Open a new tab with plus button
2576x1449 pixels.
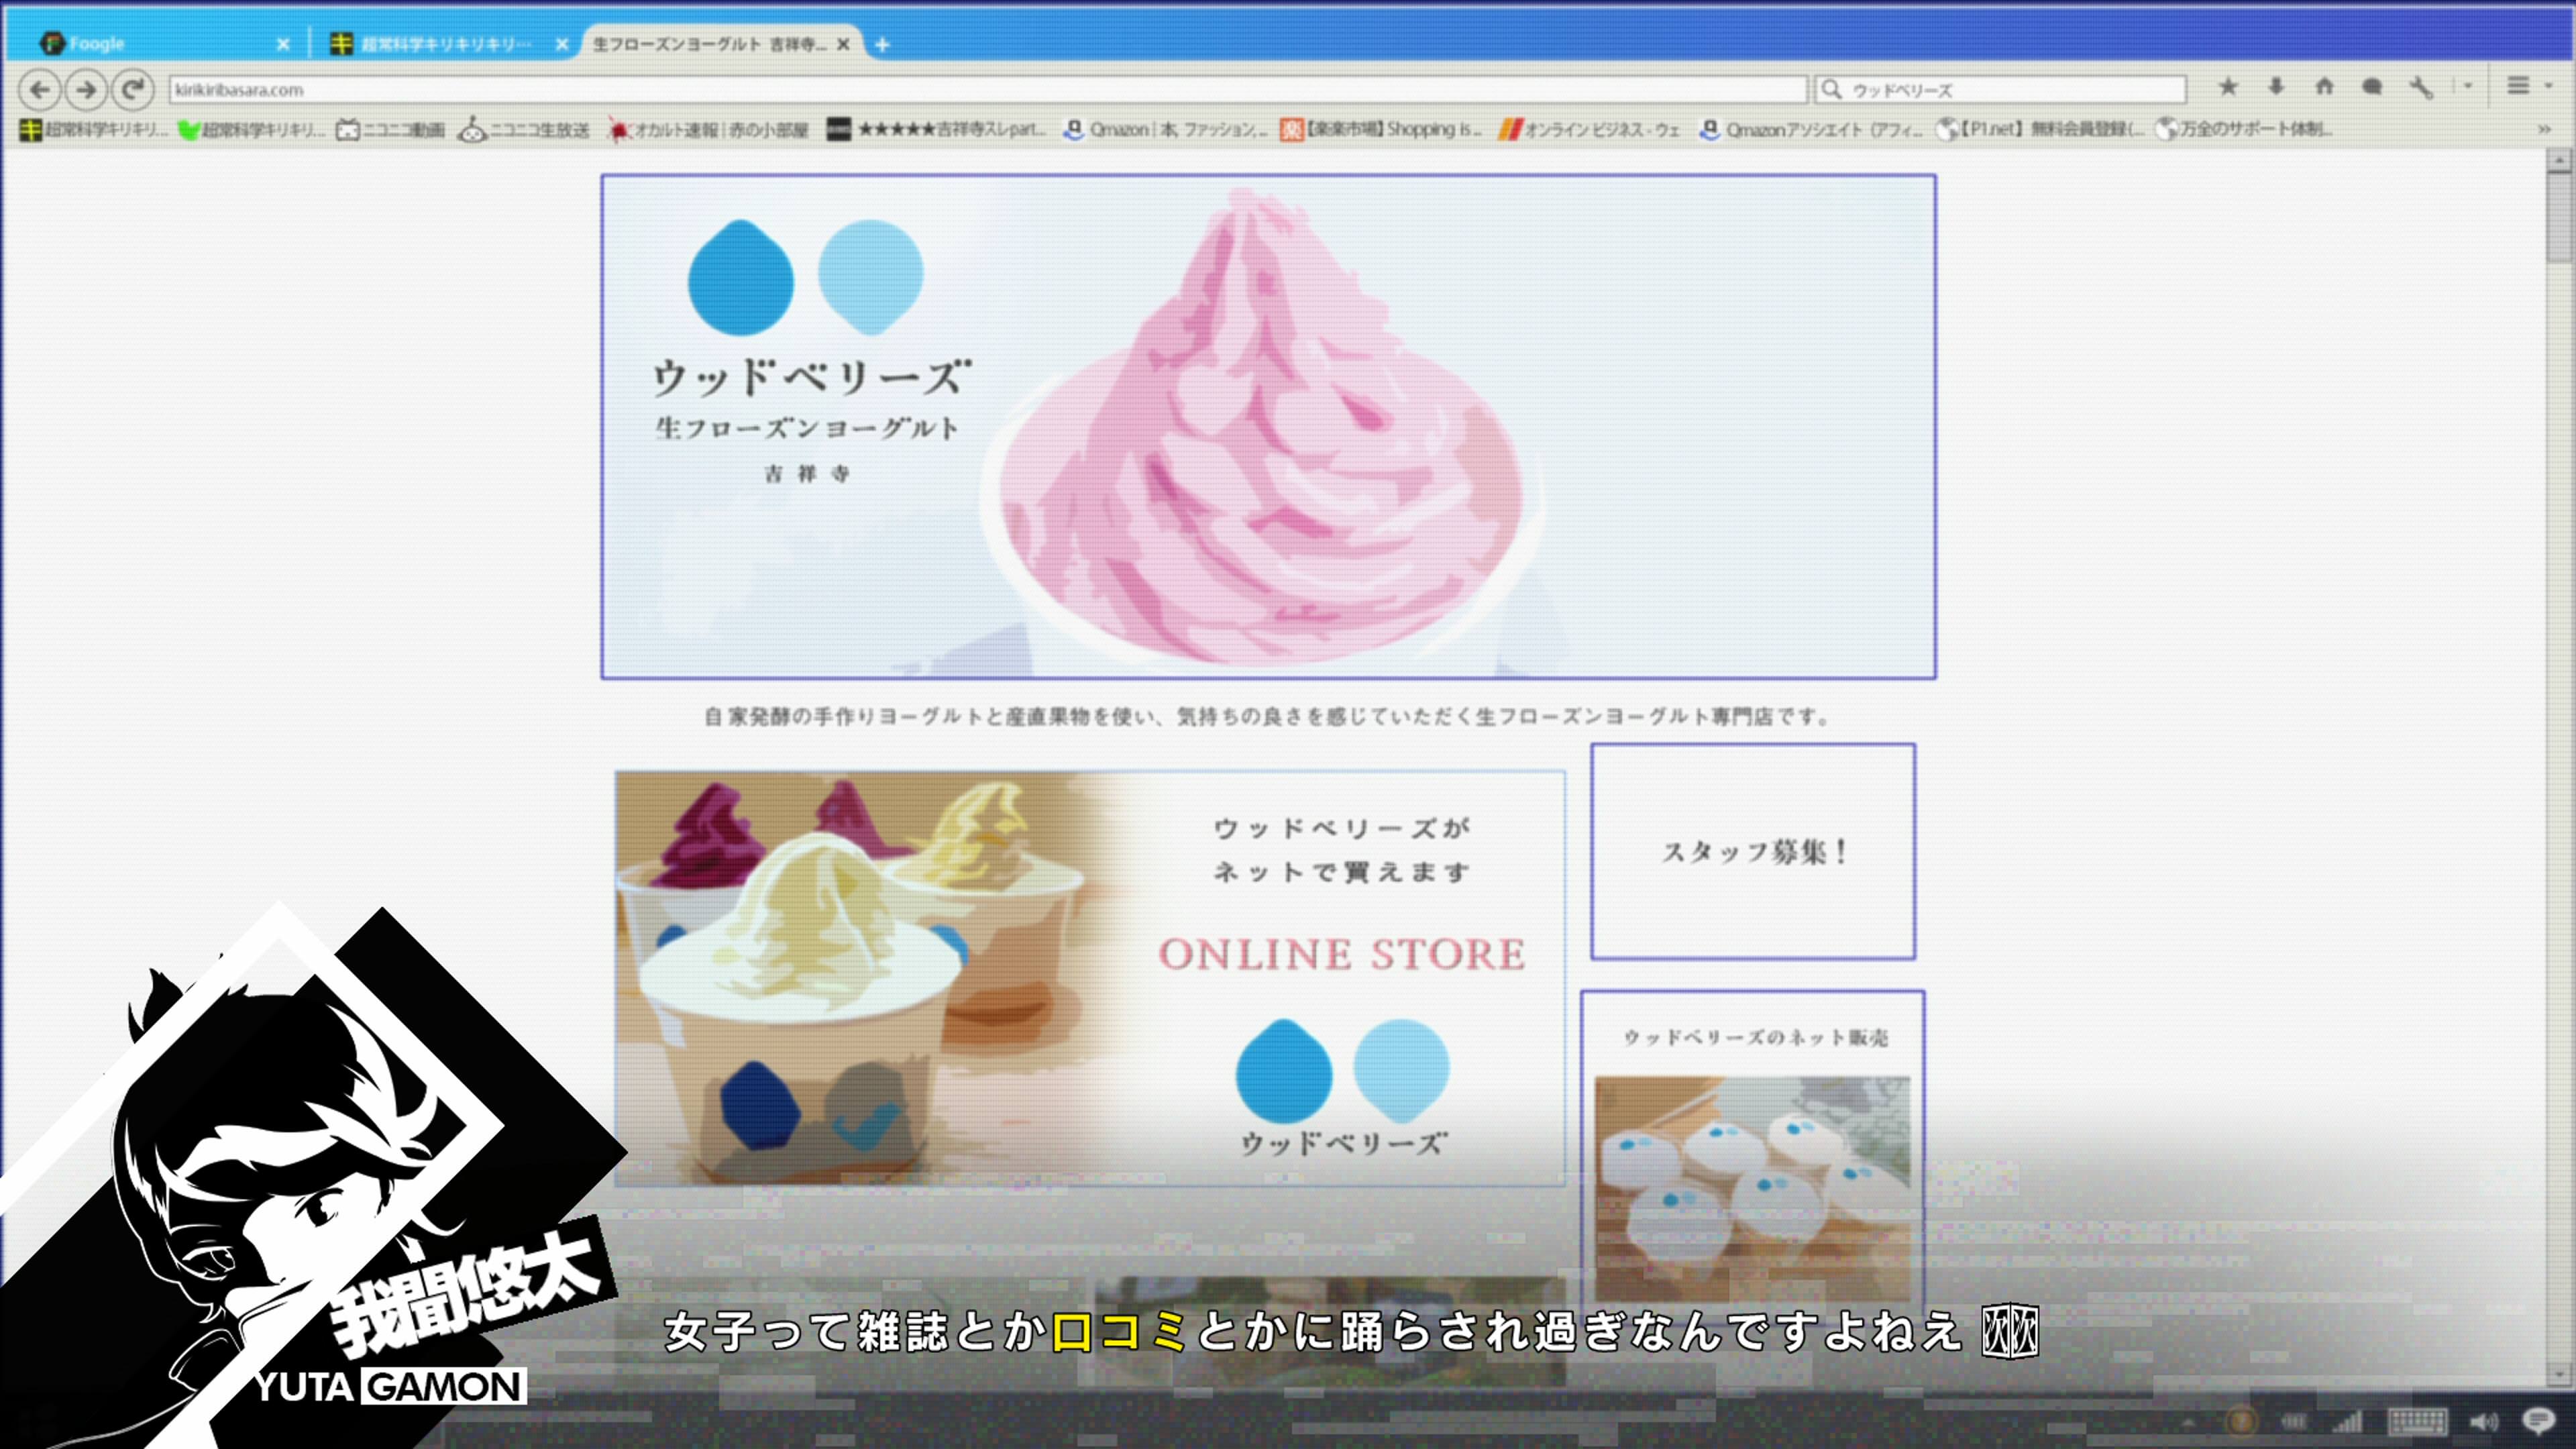pyautogui.click(x=882, y=44)
